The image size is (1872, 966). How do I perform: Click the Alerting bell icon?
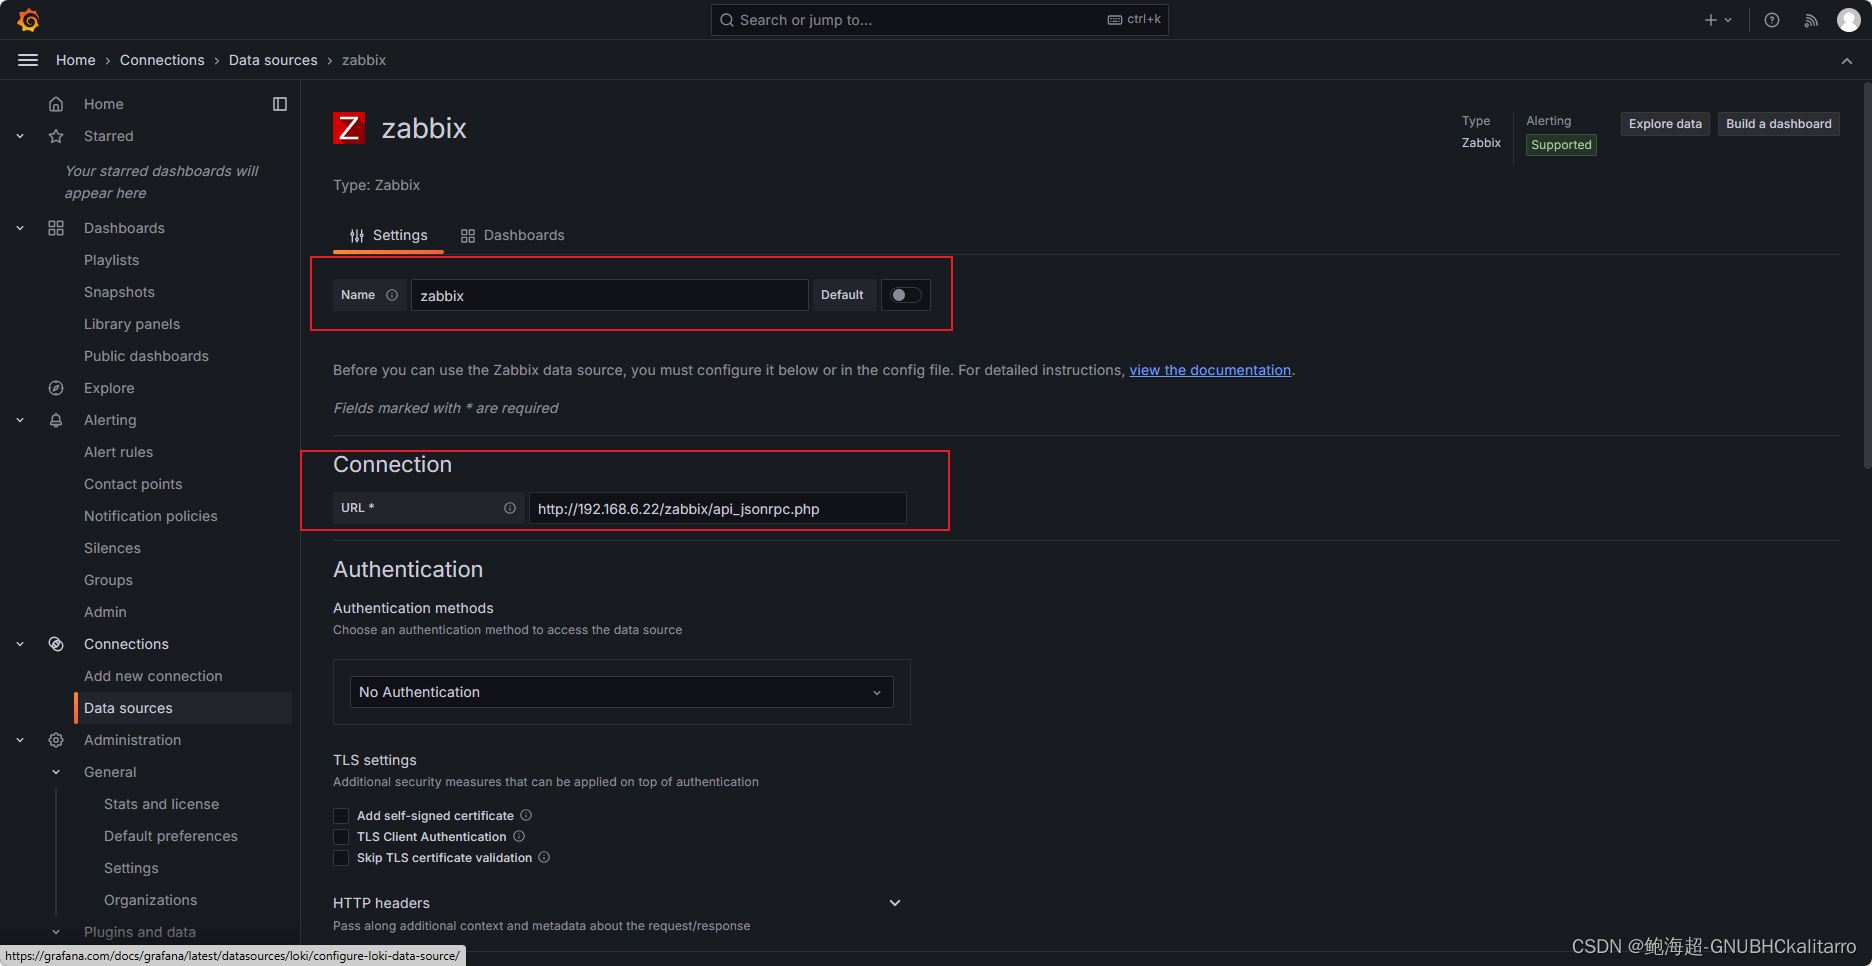pos(56,420)
